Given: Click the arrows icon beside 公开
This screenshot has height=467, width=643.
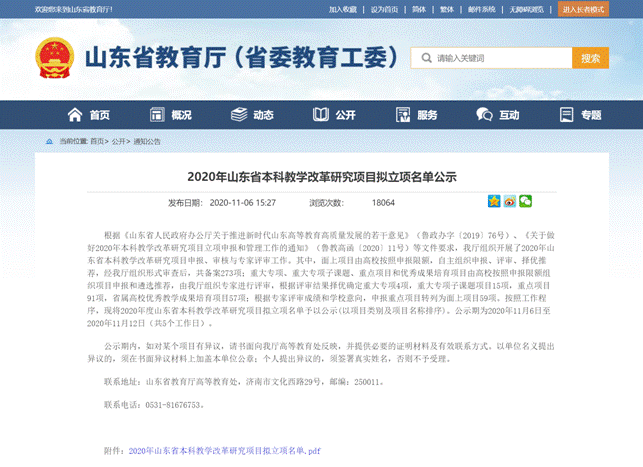Looking at the screenshot, I should click(x=321, y=115).
